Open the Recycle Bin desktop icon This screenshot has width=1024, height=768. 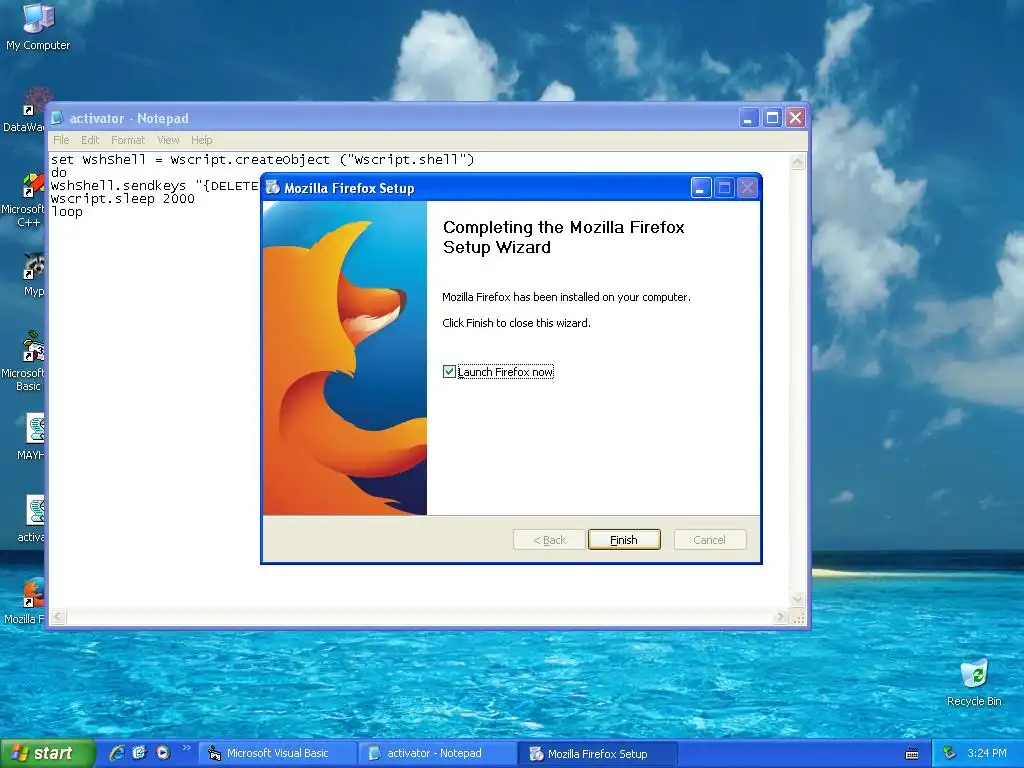coord(974,682)
